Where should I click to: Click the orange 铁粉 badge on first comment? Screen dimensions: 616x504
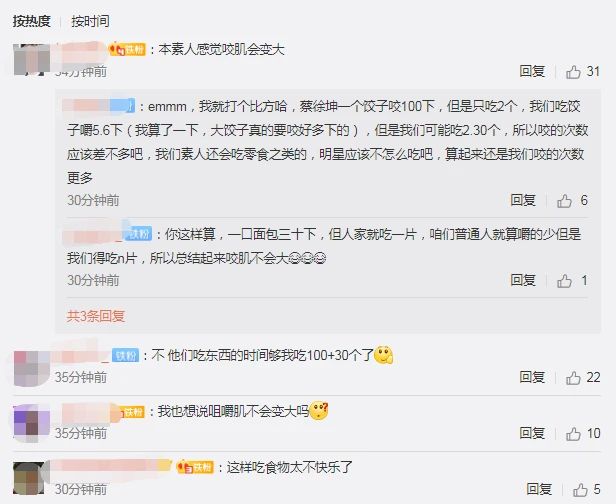point(127,49)
